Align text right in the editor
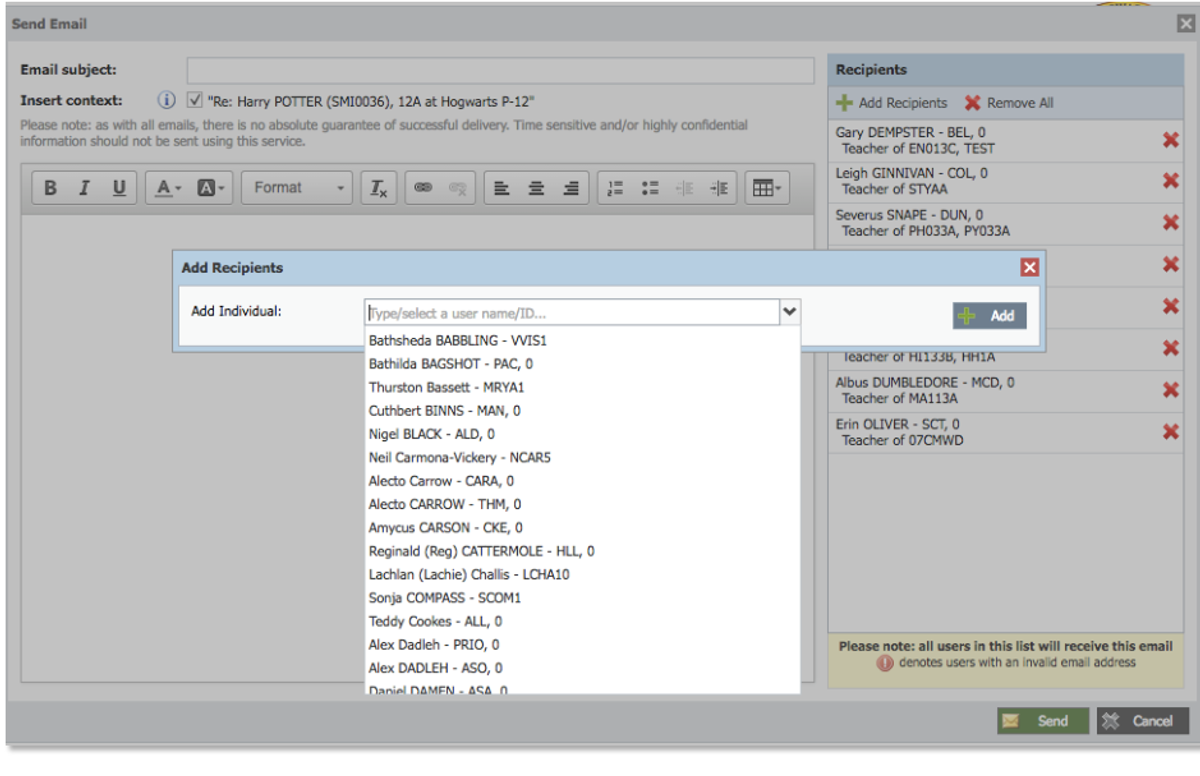This screenshot has height=776, width=1200. [571, 188]
